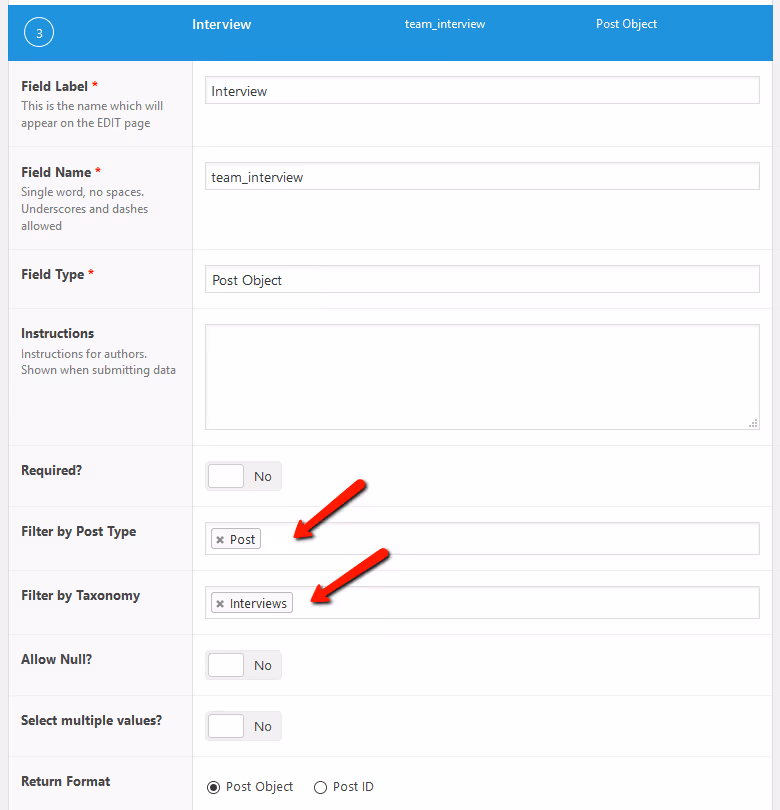The width and height of the screenshot is (780, 810).
Task: Toggle the Required? switch
Action: [243, 476]
